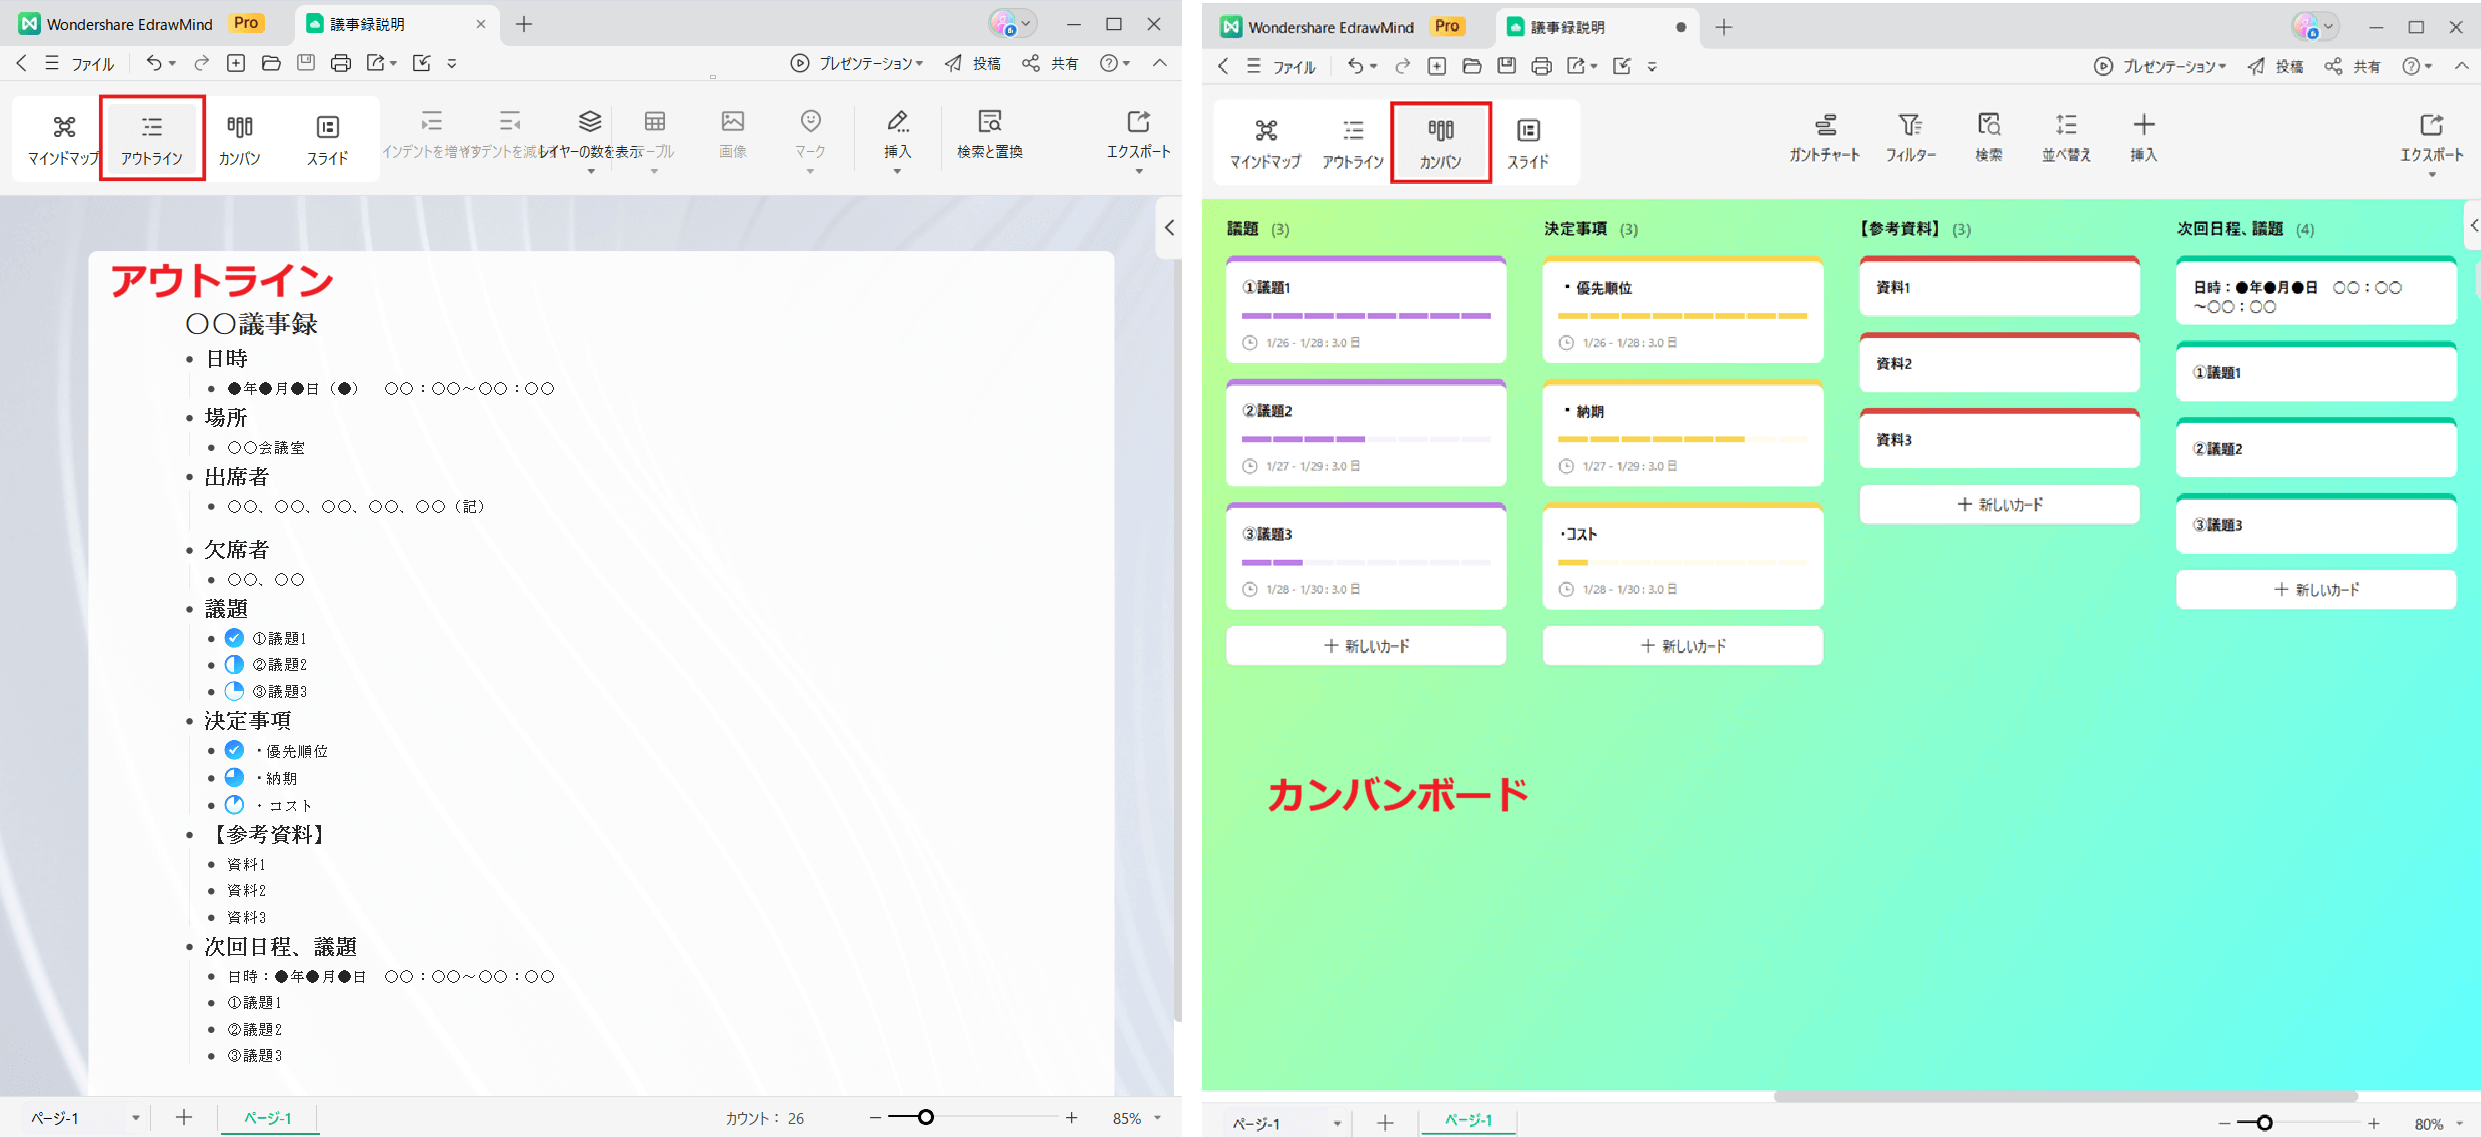Select the ページ-1 tab in Kanban window
The image size is (2481, 1137).
click(x=1467, y=1121)
